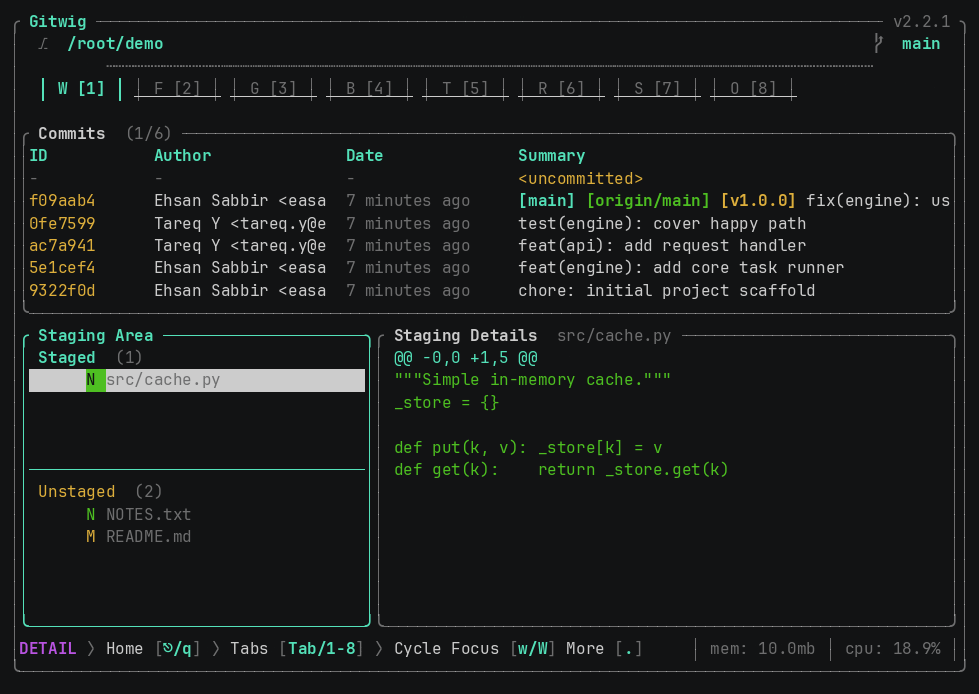Click the [v1.0.0] version tag
The height and width of the screenshot is (694, 979).
758,201
